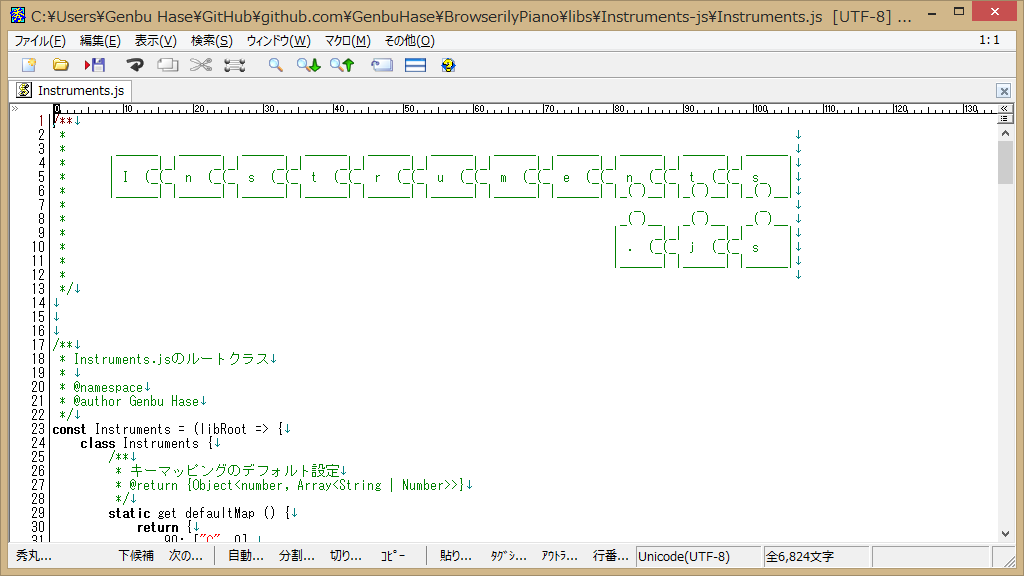Open the ファイル(F) menu
The height and width of the screenshot is (576, 1024).
tap(39, 41)
